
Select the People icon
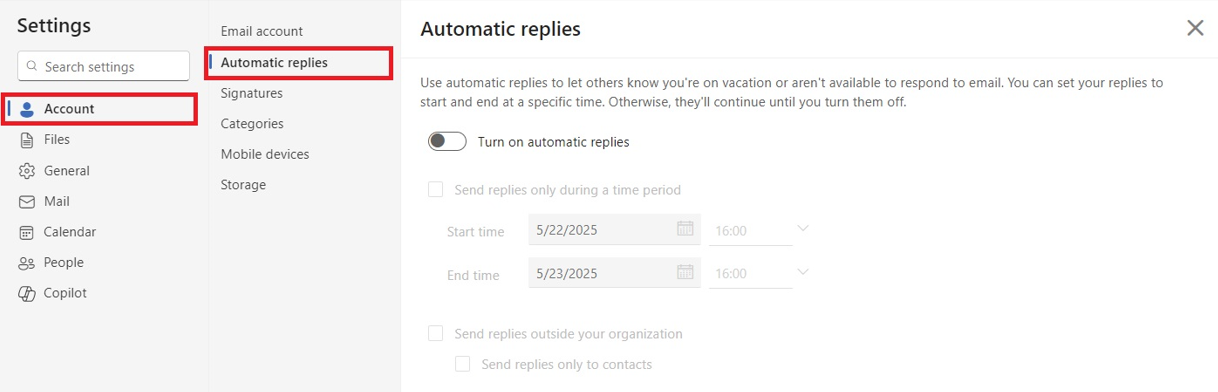click(x=27, y=263)
